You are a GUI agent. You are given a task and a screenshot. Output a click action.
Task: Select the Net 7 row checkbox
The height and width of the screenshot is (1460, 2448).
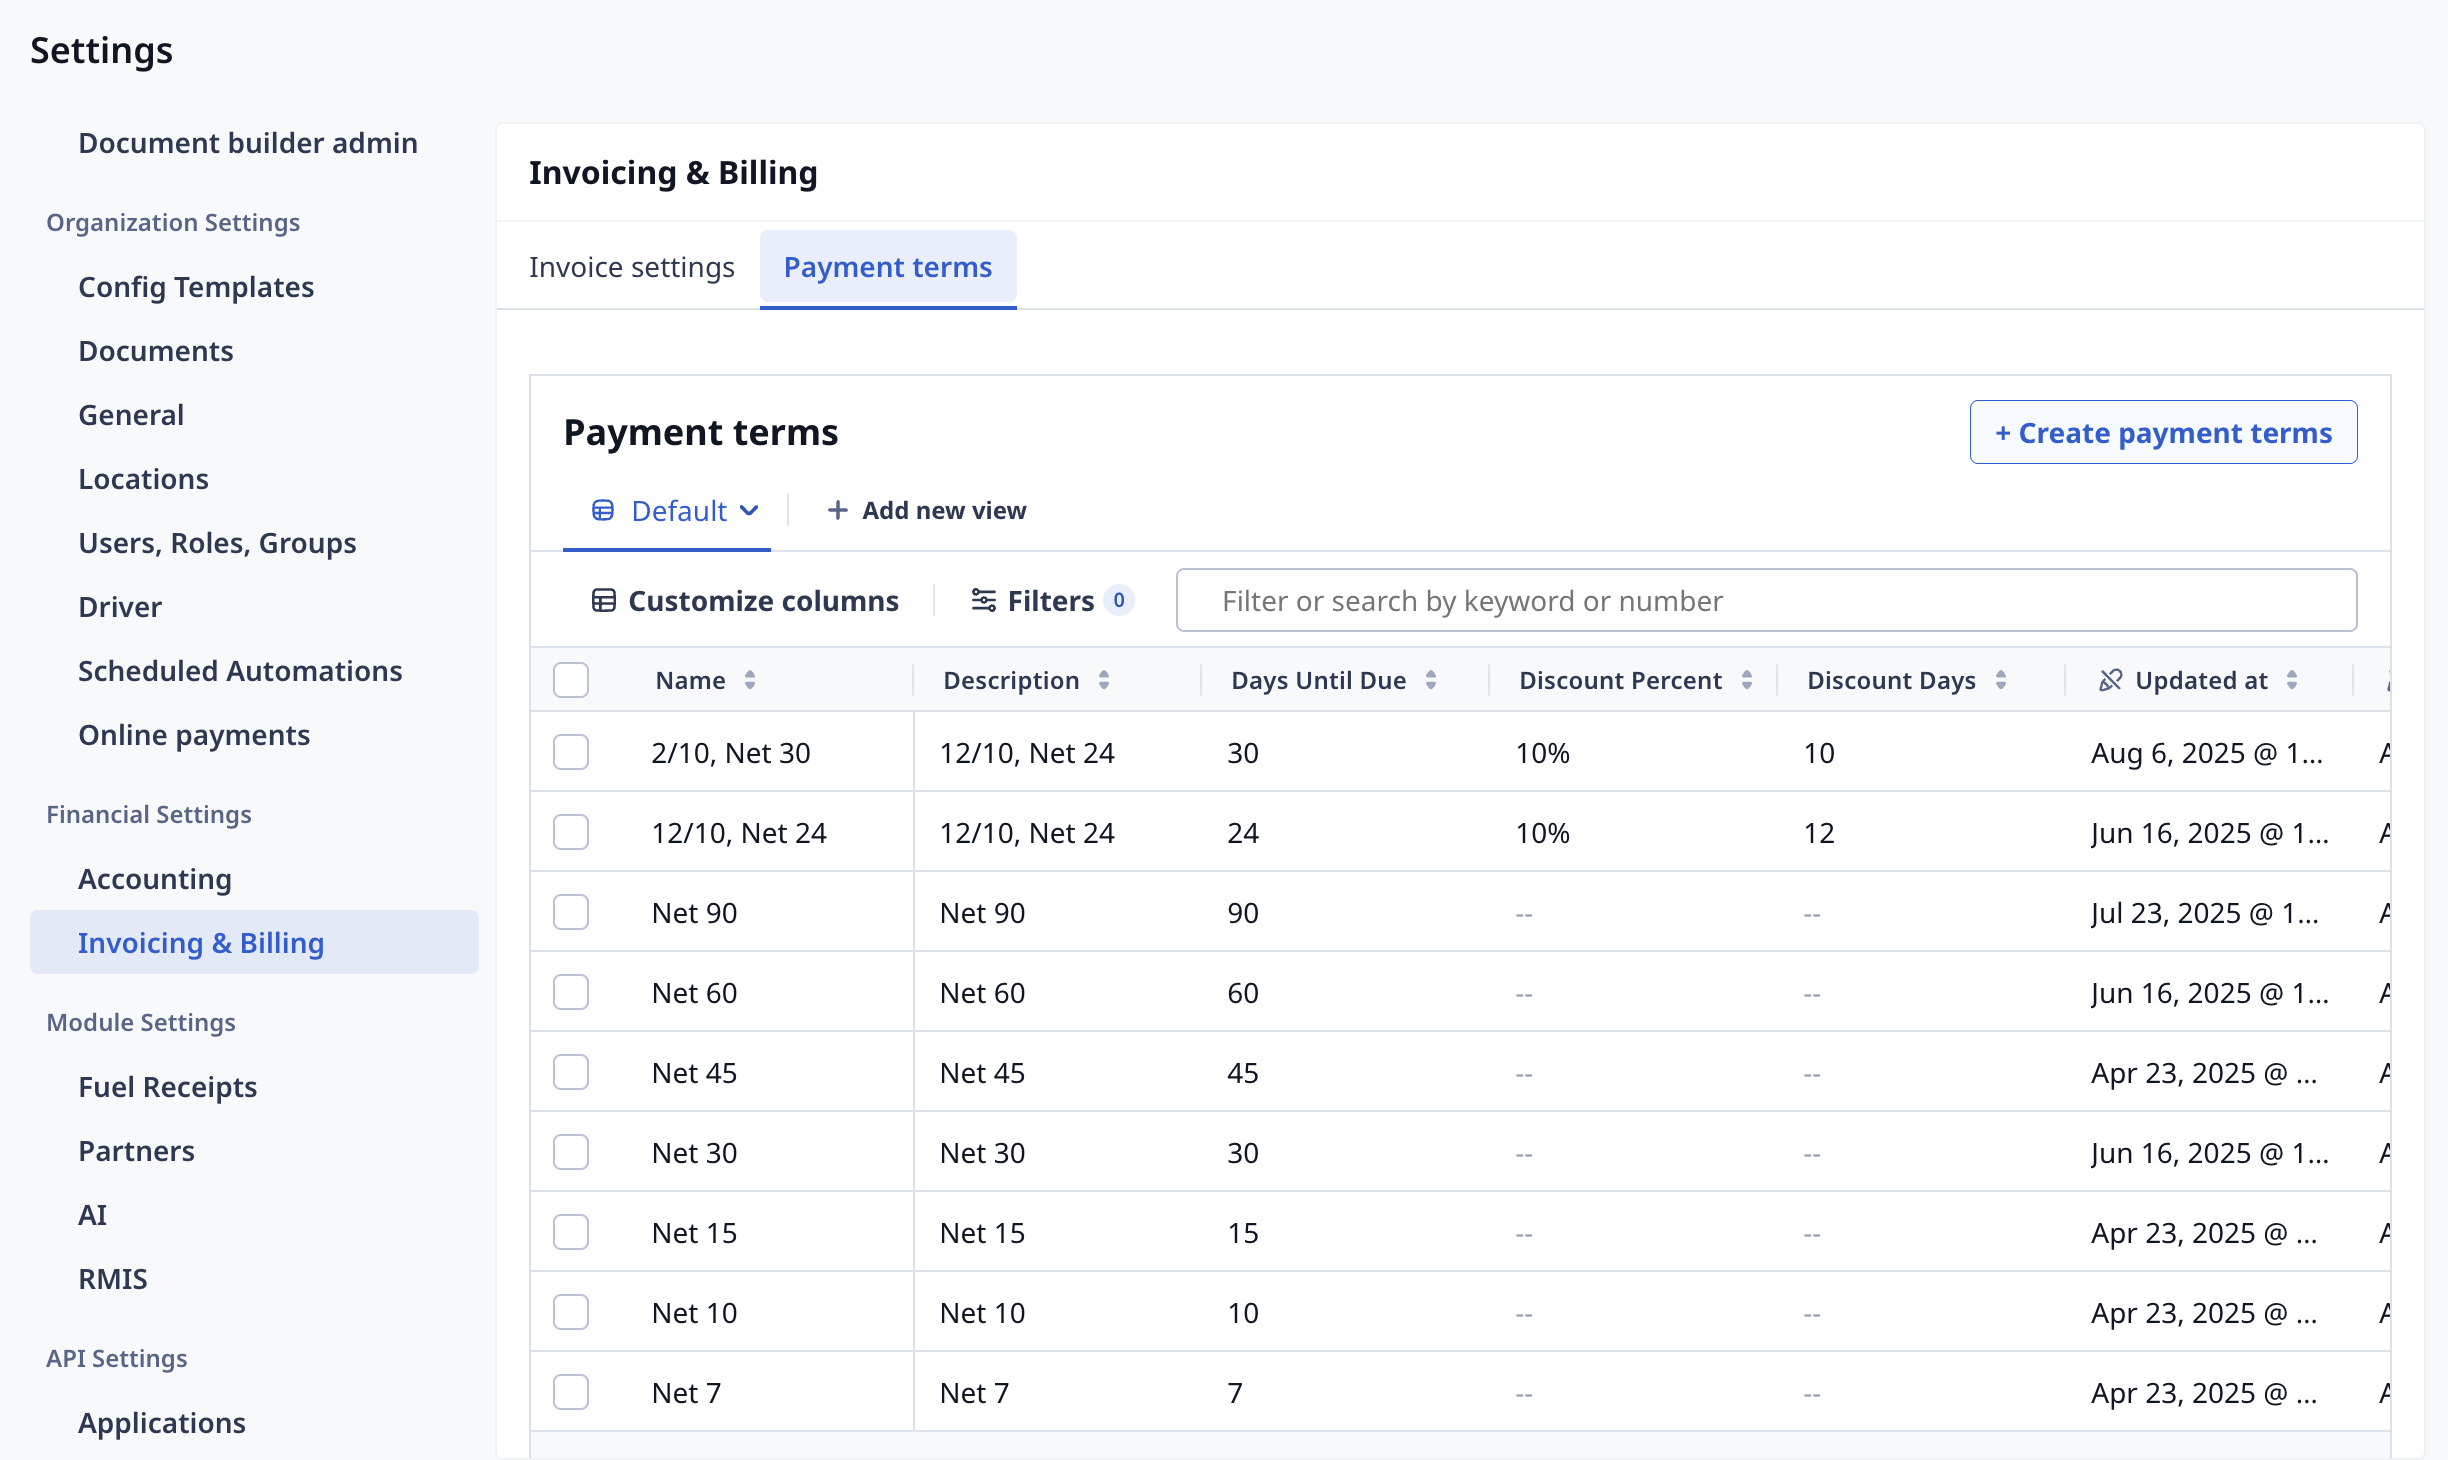[x=571, y=1393]
